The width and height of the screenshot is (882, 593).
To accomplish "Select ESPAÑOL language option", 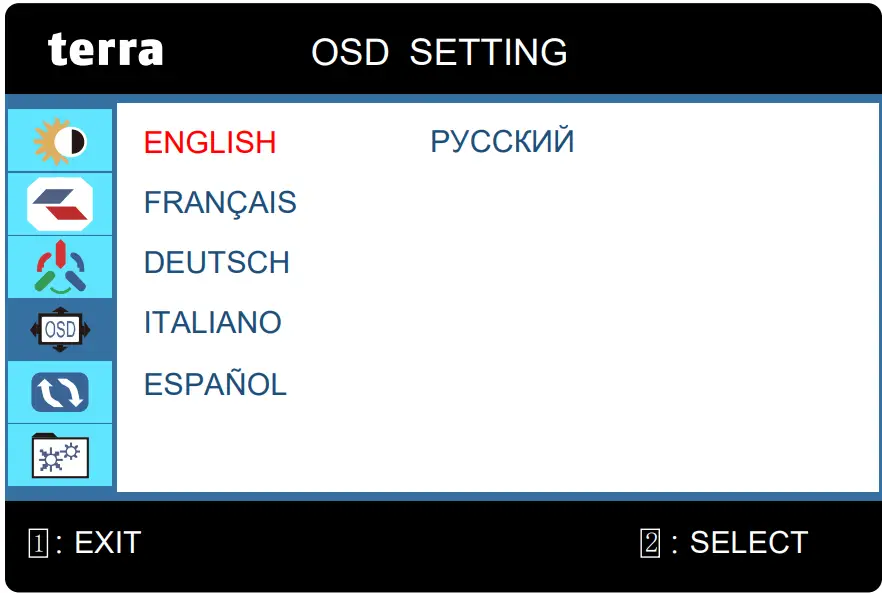I will click(x=215, y=384).
